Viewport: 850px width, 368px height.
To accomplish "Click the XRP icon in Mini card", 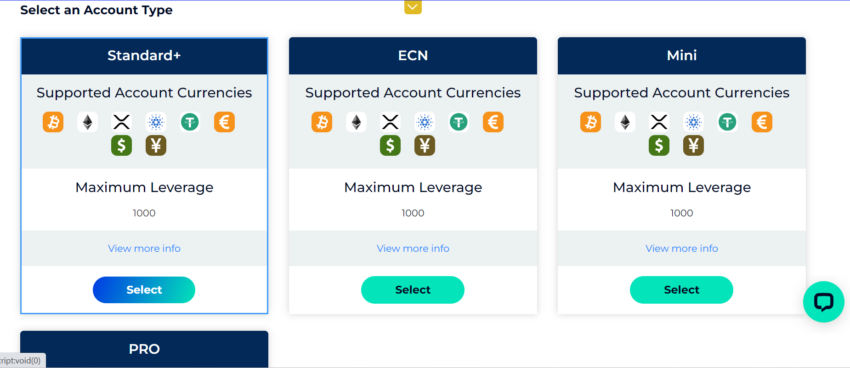I will [x=659, y=122].
